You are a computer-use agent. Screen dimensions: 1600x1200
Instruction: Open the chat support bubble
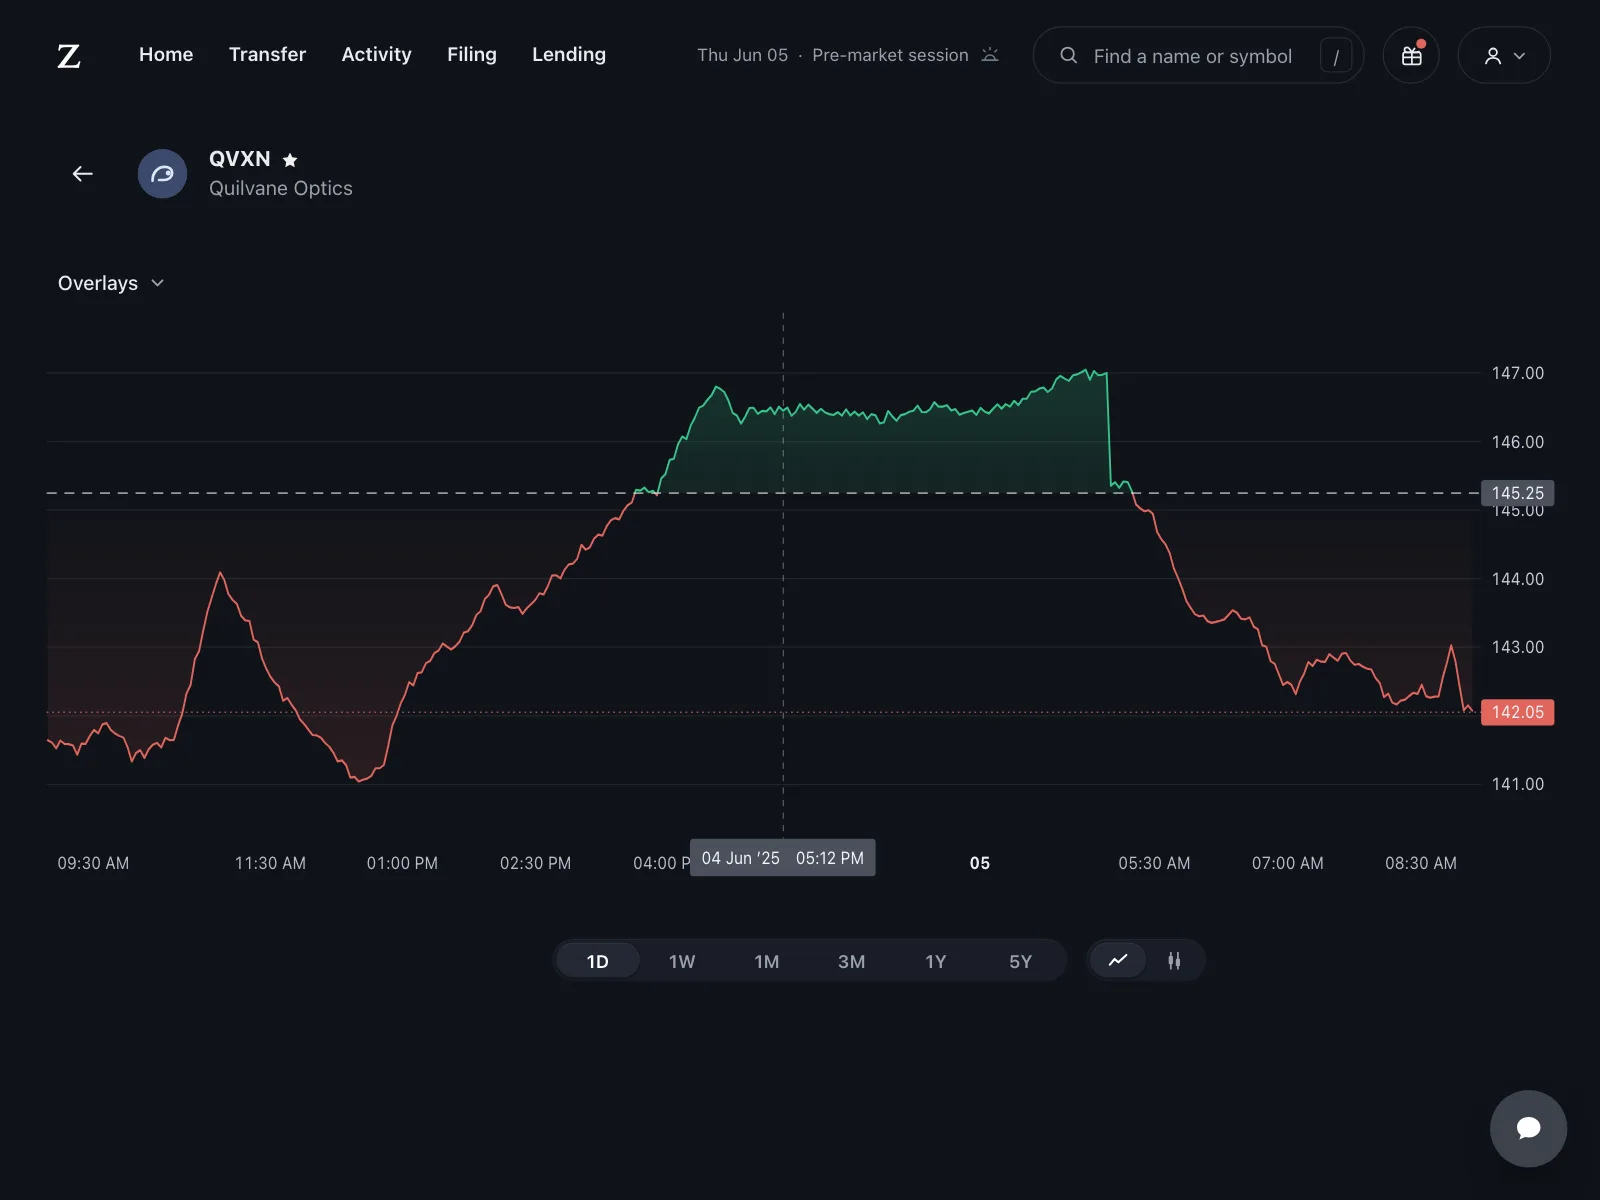tap(1528, 1128)
